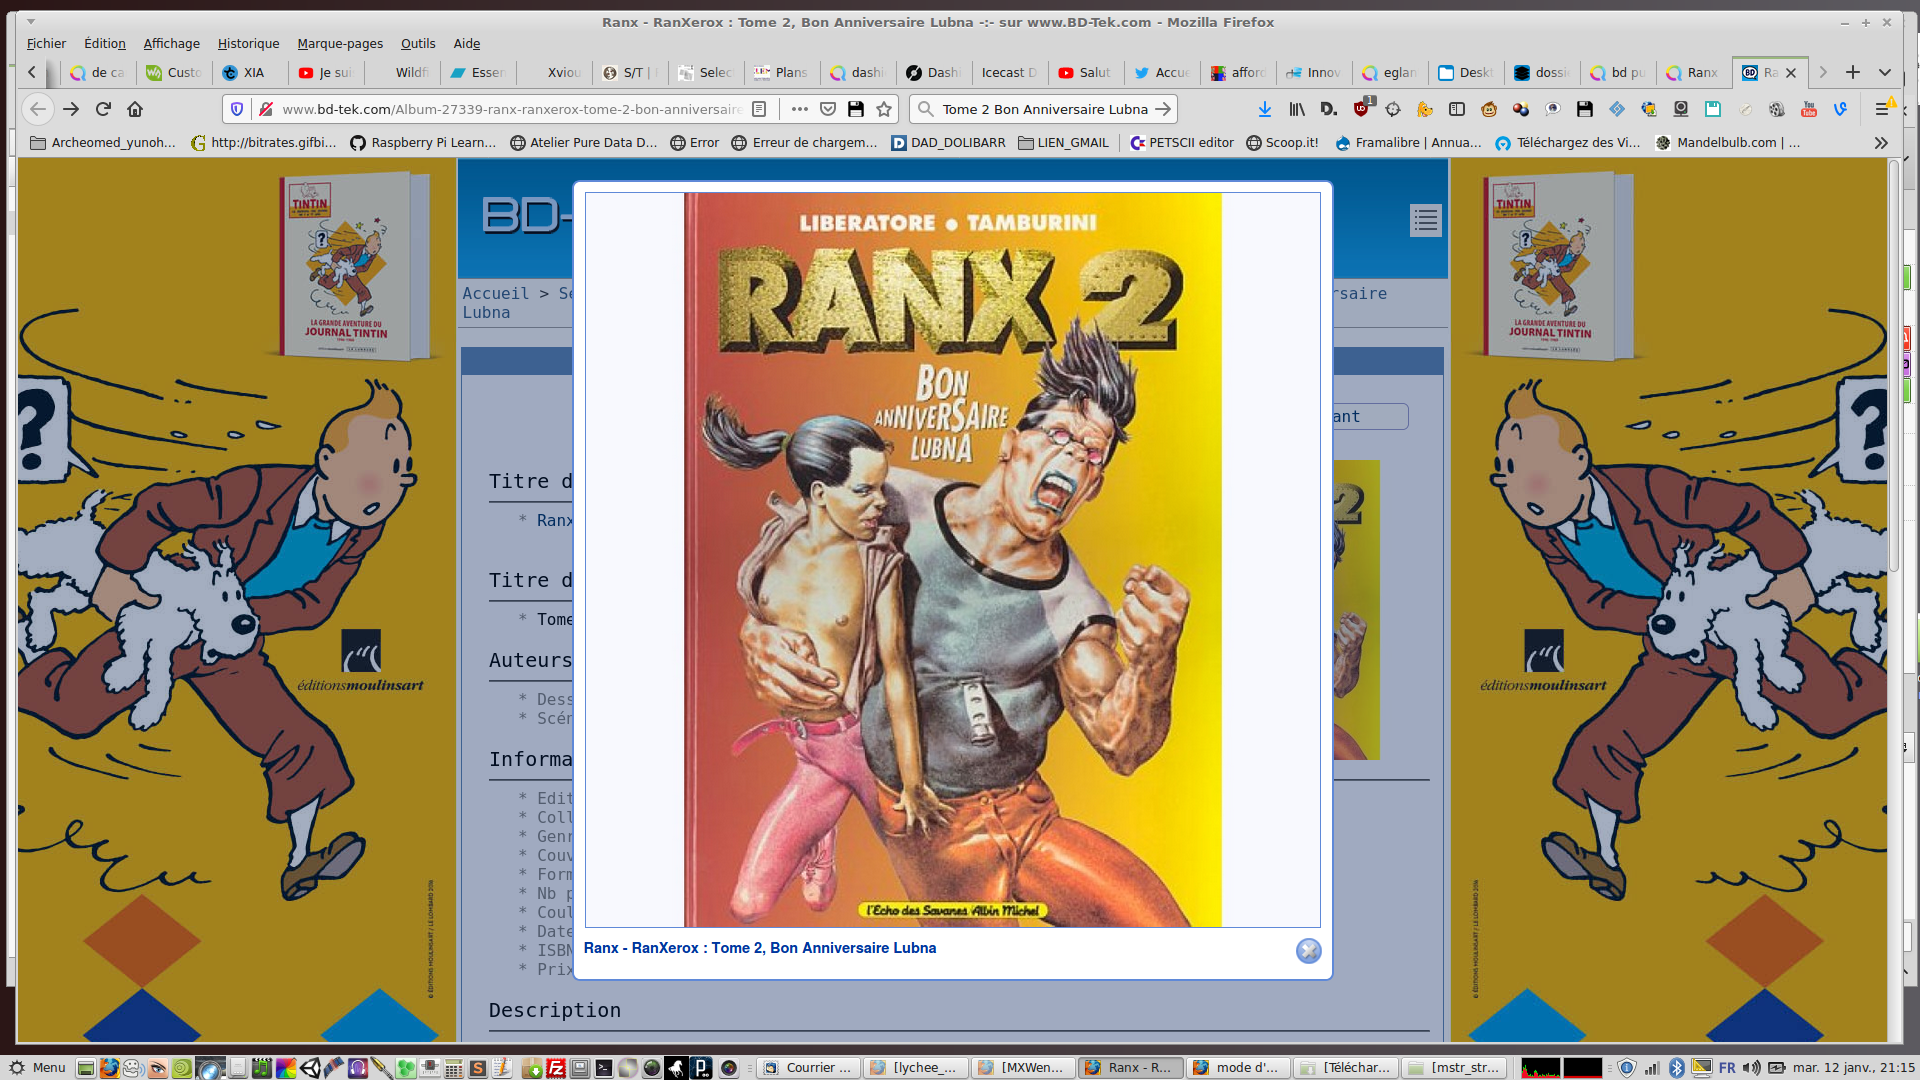The height and width of the screenshot is (1080, 1920).
Task: Reload the current page
Action: pos(103,109)
